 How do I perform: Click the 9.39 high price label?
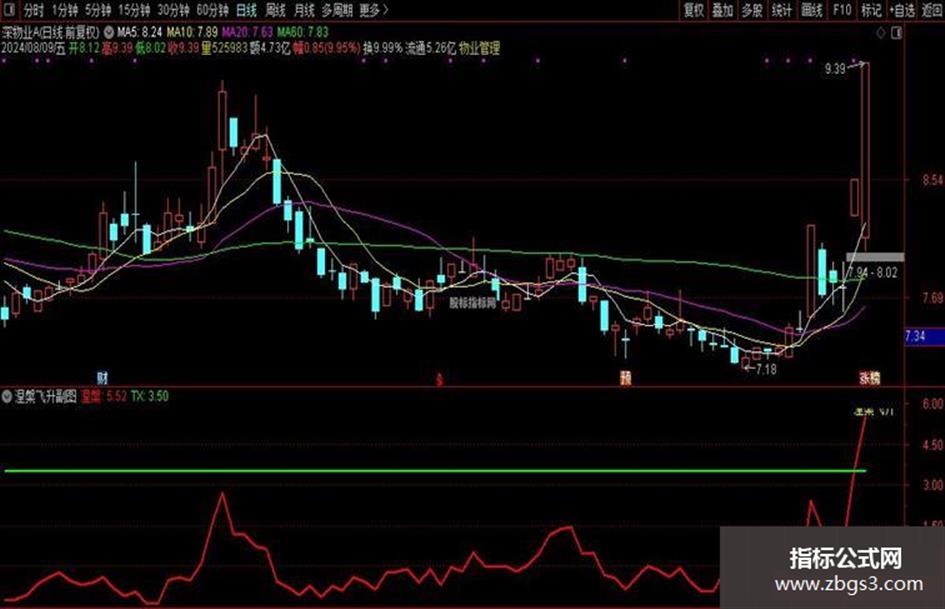[835, 69]
